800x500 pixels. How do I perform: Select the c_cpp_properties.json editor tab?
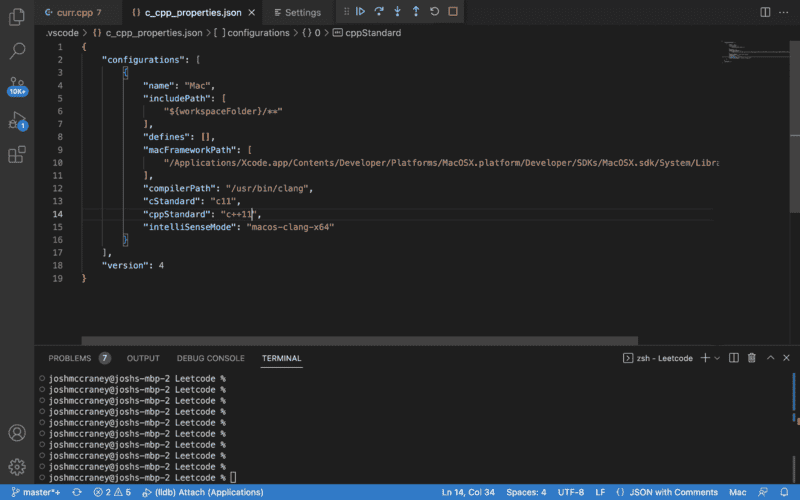(192, 12)
